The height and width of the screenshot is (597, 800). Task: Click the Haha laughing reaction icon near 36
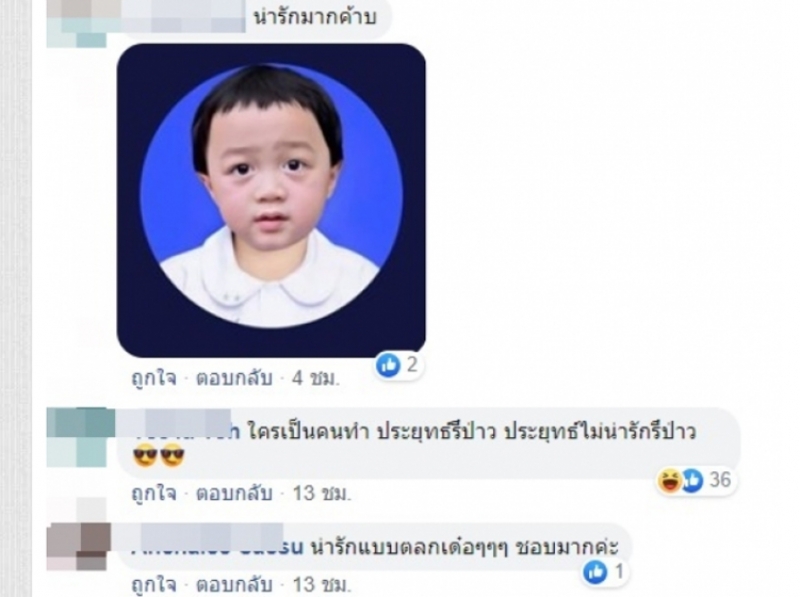coord(669,481)
